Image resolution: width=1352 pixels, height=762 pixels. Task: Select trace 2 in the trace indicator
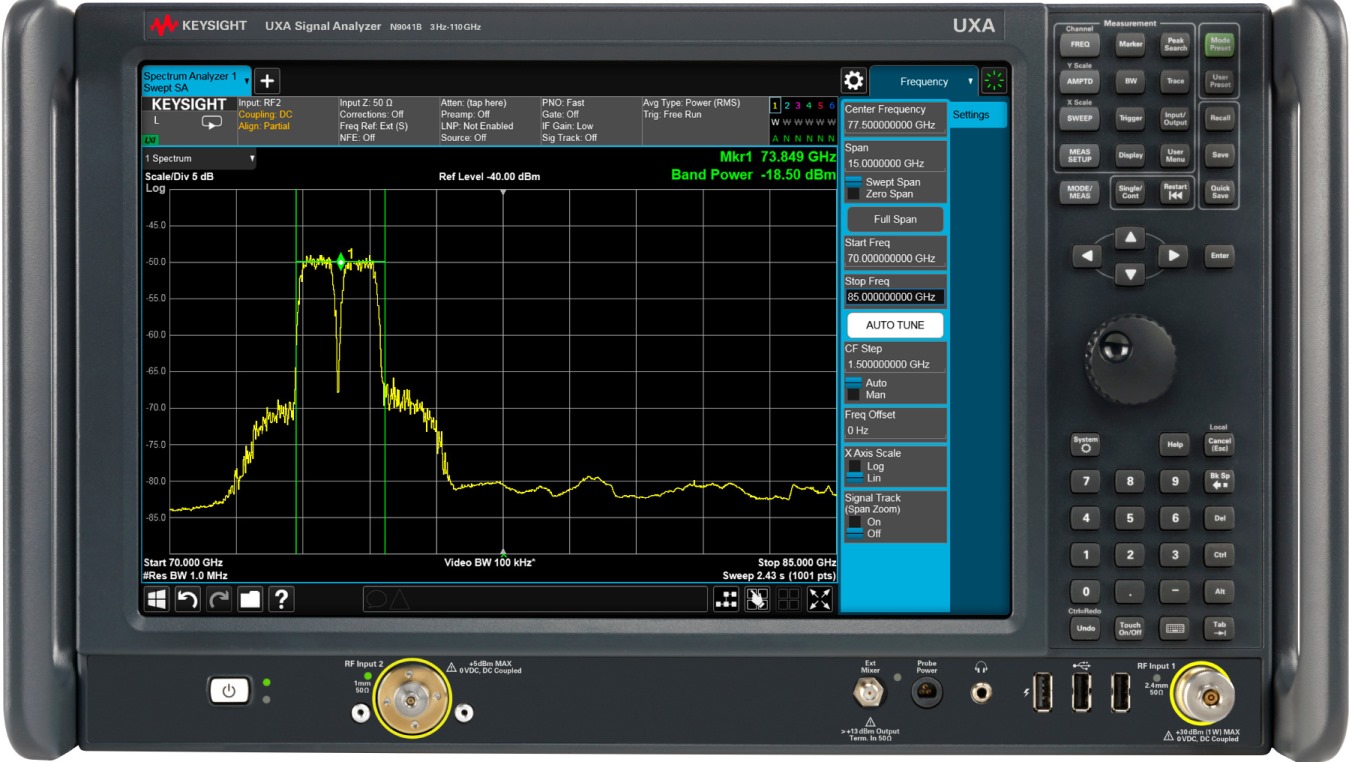point(786,106)
